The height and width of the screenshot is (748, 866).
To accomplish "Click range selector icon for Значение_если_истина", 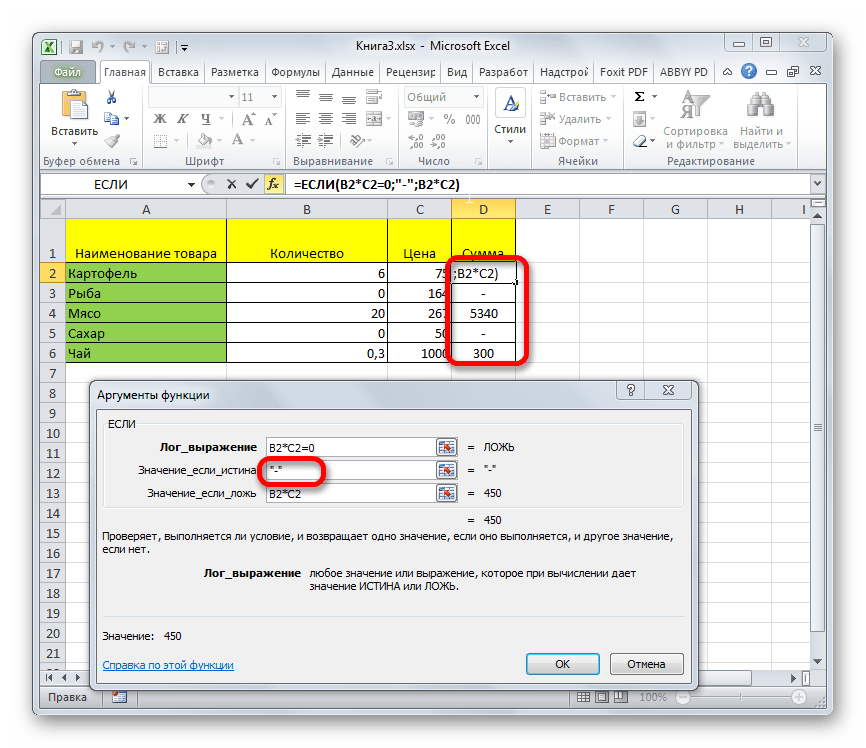I will point(446,470).
